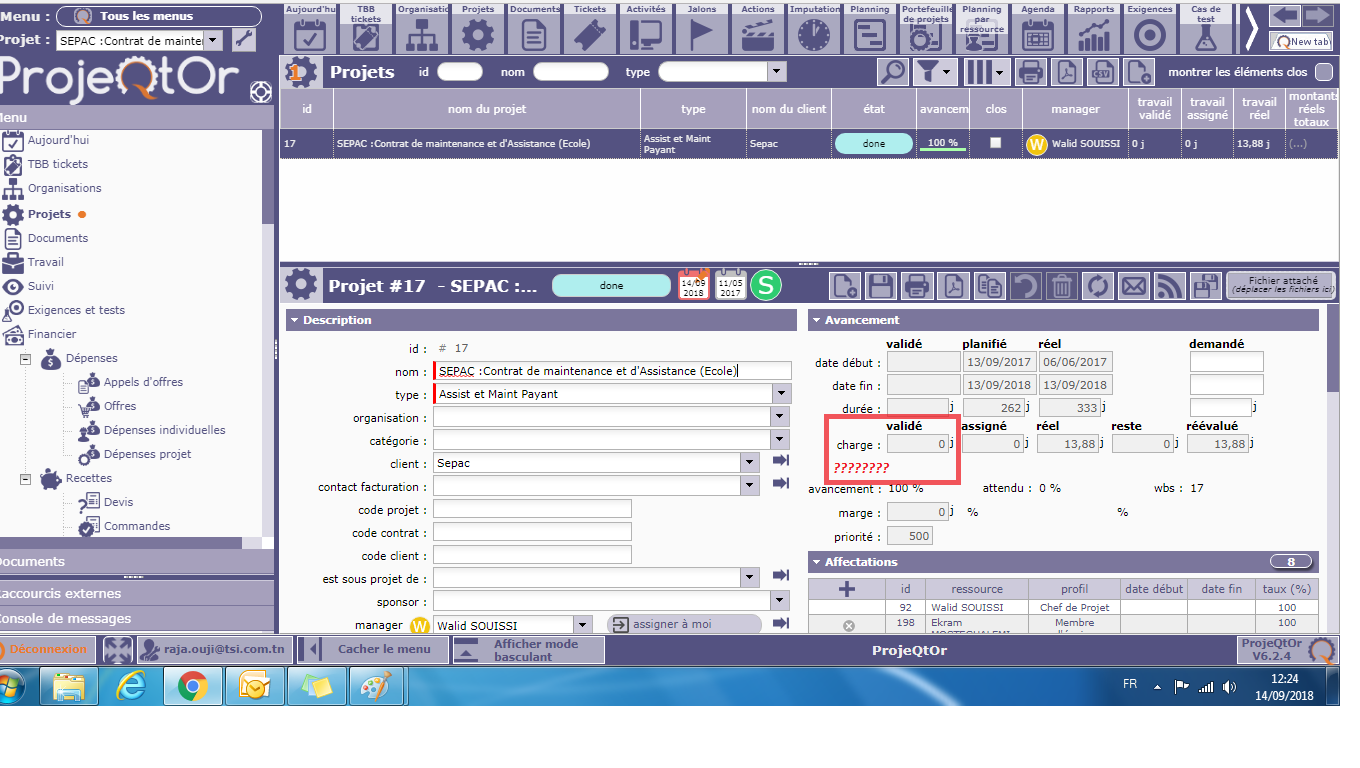
Task: Expand the type dropdown in Description
Action: coord(781,394)
